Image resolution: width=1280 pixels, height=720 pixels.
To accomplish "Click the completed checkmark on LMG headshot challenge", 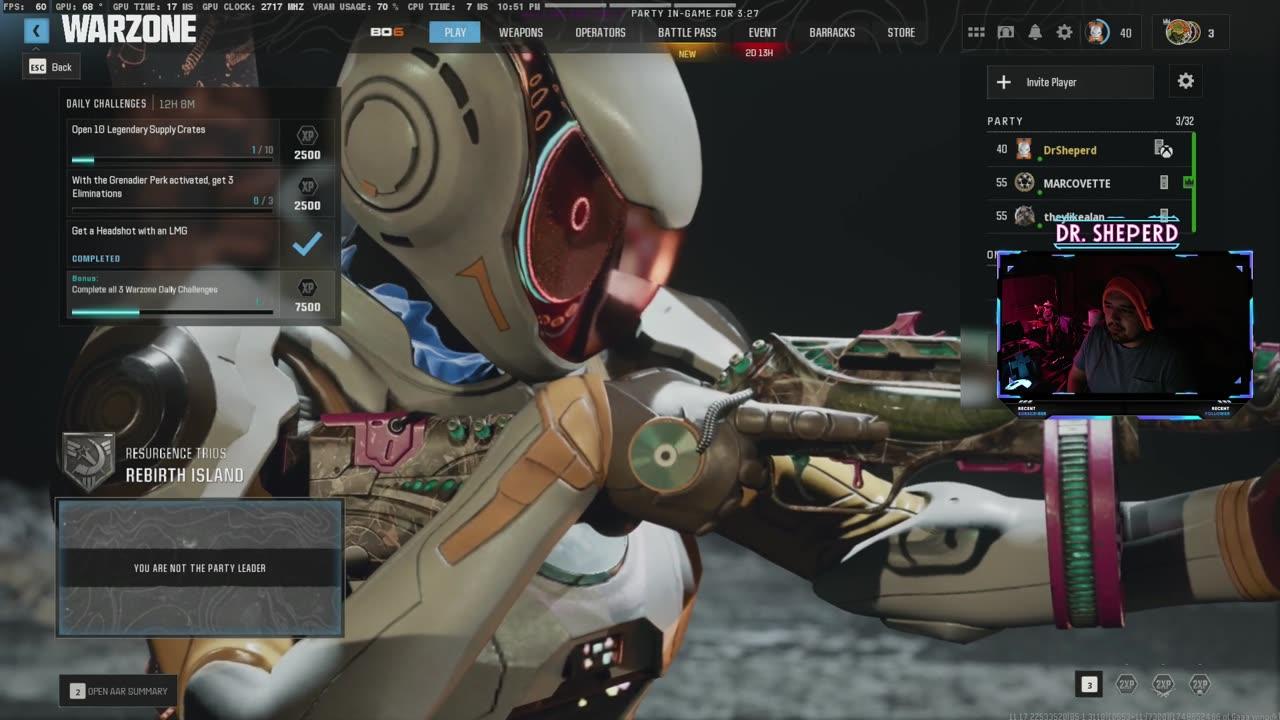I will tap(307, 243).
